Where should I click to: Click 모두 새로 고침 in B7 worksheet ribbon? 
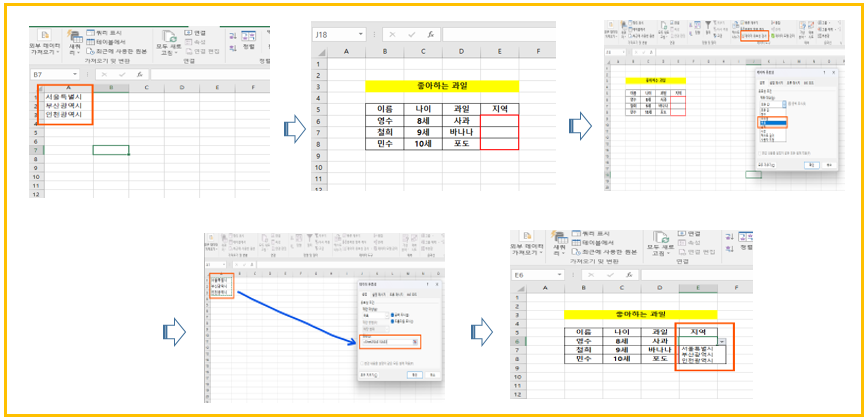pos(168,43)
